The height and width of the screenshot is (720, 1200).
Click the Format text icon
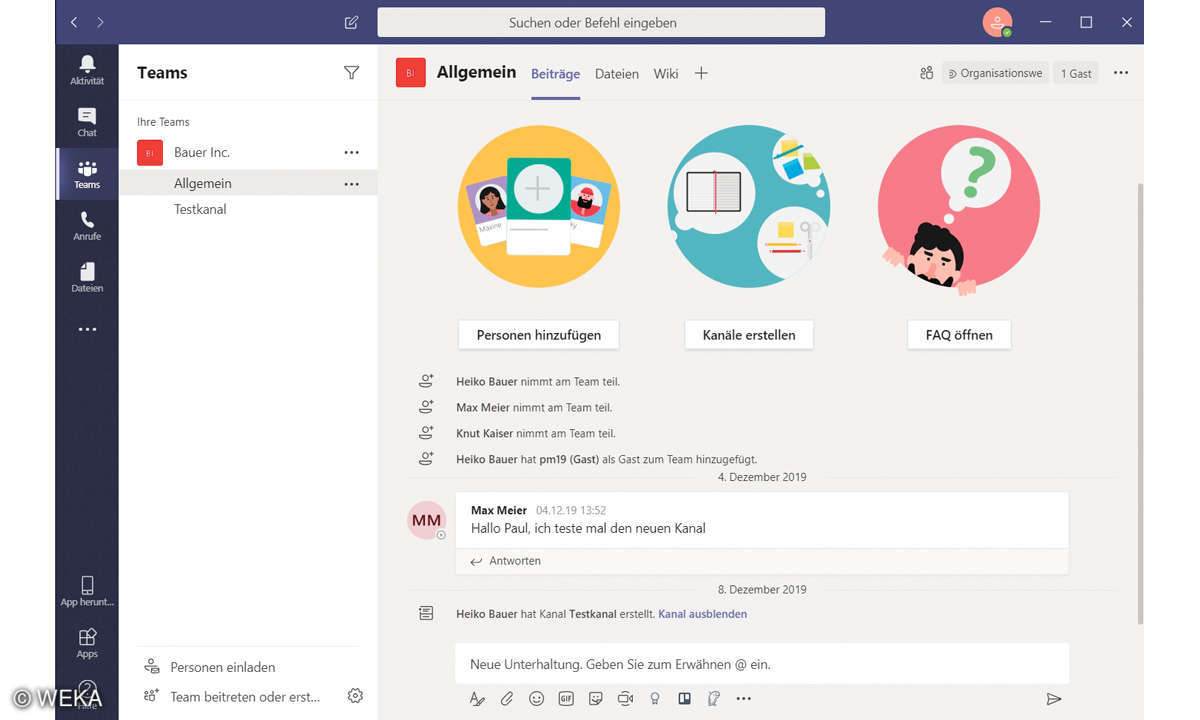coord(477,699)
